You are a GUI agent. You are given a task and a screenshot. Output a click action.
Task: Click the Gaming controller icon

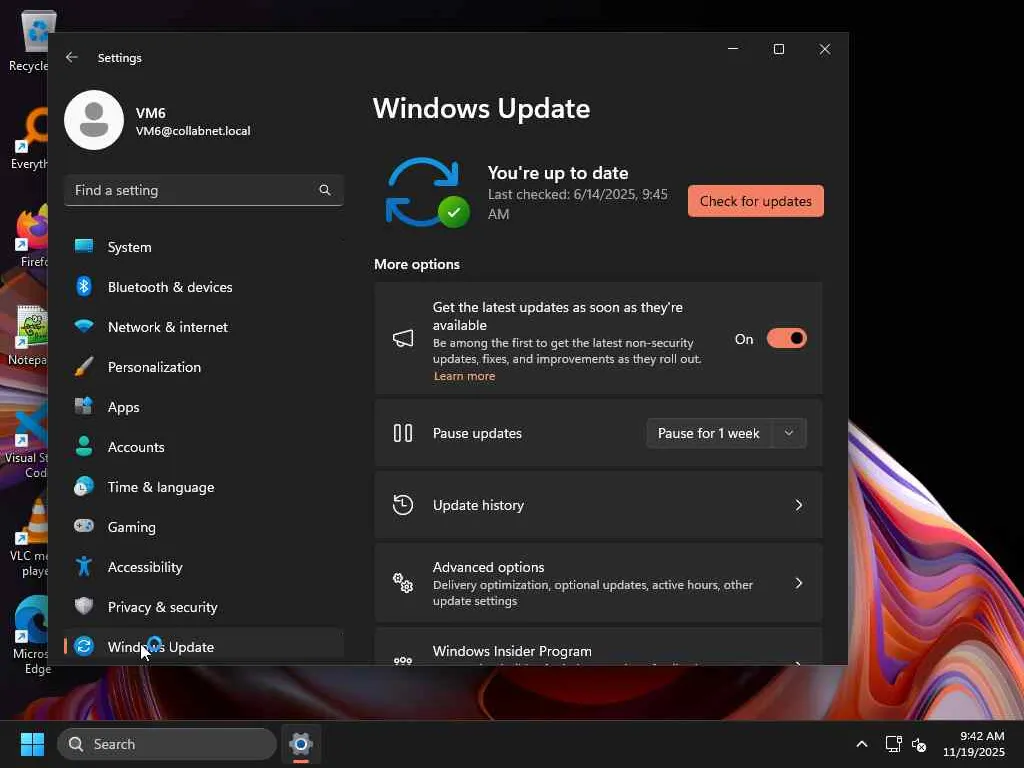tap(84, 526)
